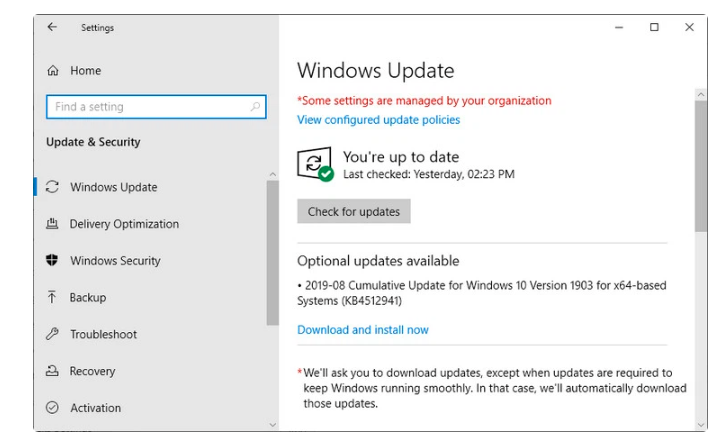The width and height of the screenshot is (718, 442).
Task: Click the back arrow icon
Action: point(53,28)
